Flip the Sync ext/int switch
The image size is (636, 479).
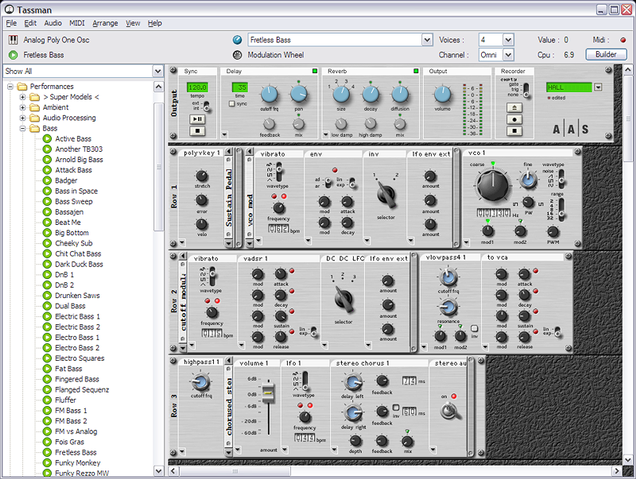(x=206, y=106)
